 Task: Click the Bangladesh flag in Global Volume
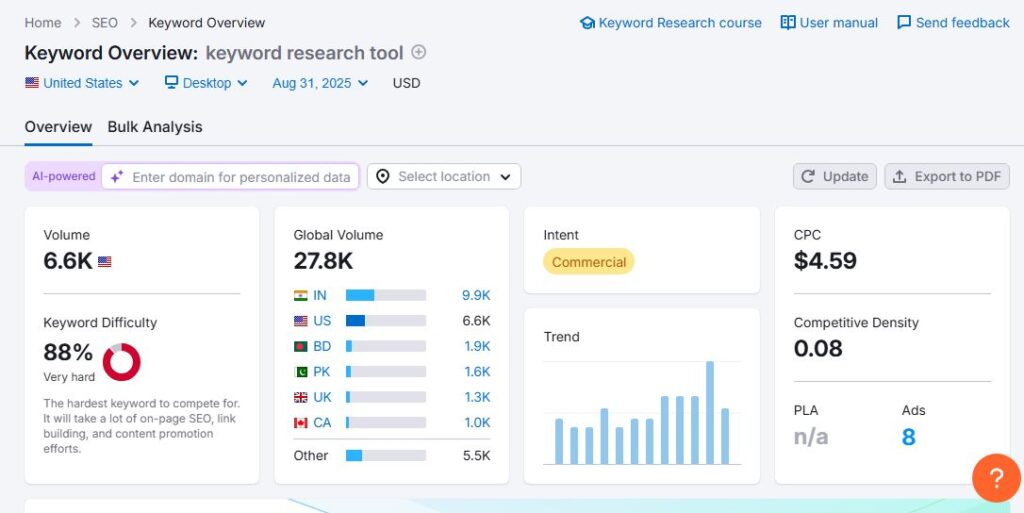click(300, 347)
